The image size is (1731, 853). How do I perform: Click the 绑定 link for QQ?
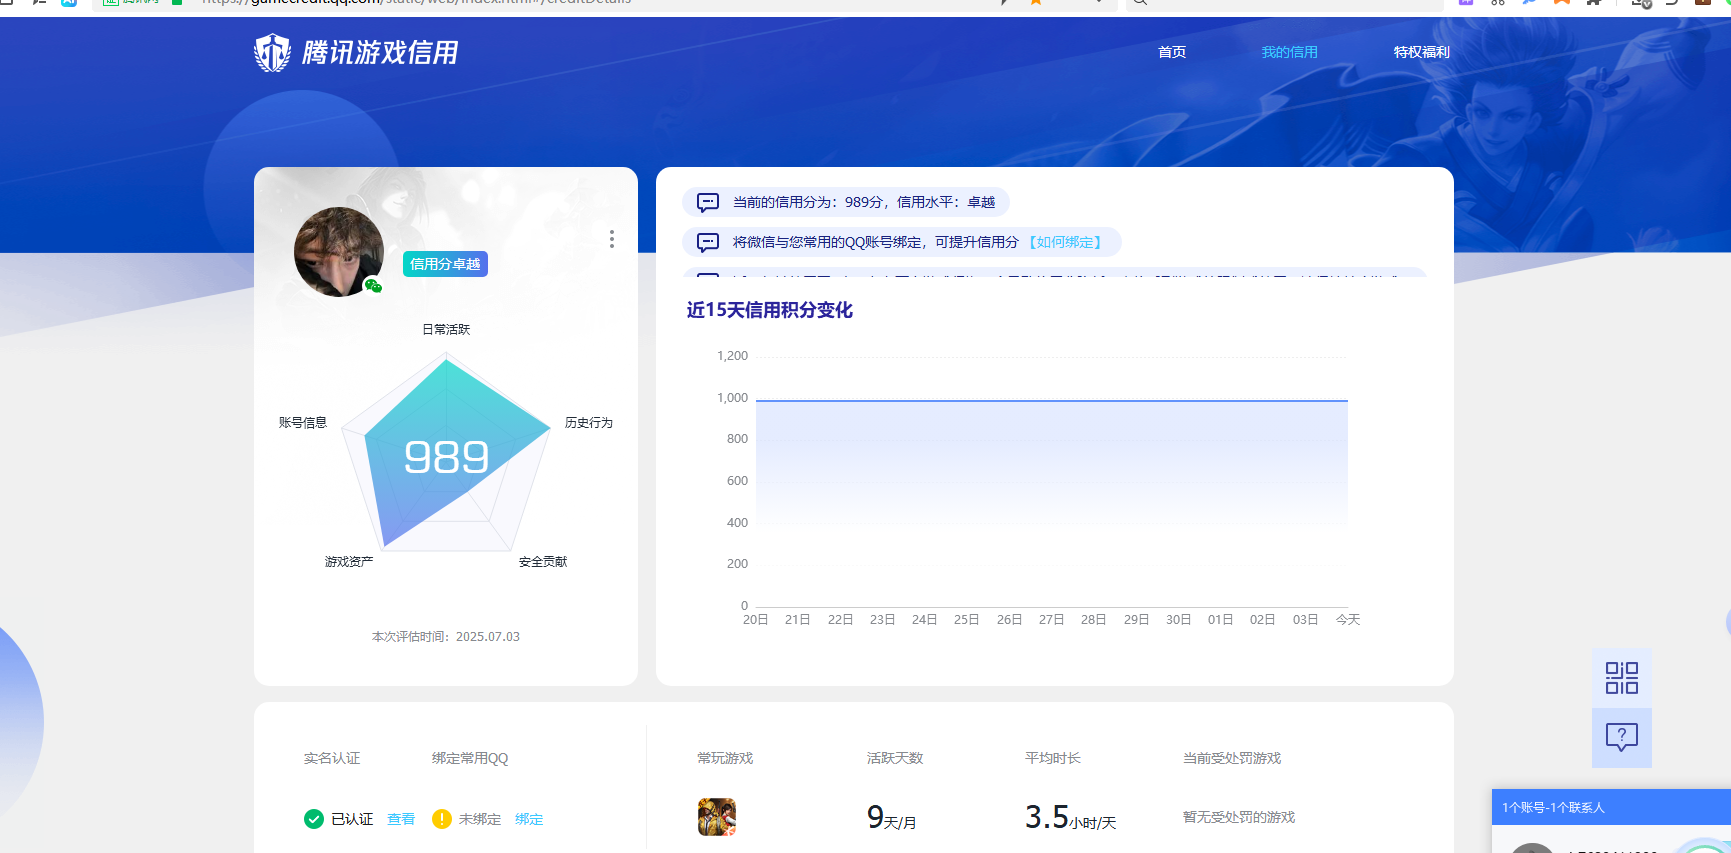pos(529,819)
